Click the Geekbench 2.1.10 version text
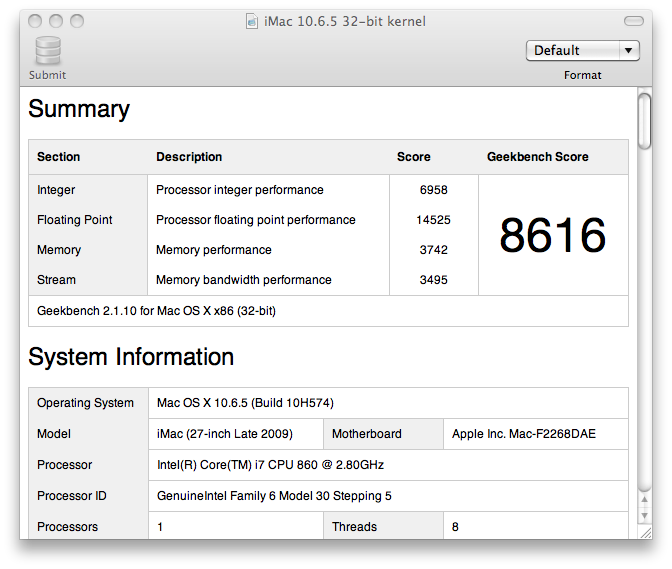 click(x=156, y=311)
